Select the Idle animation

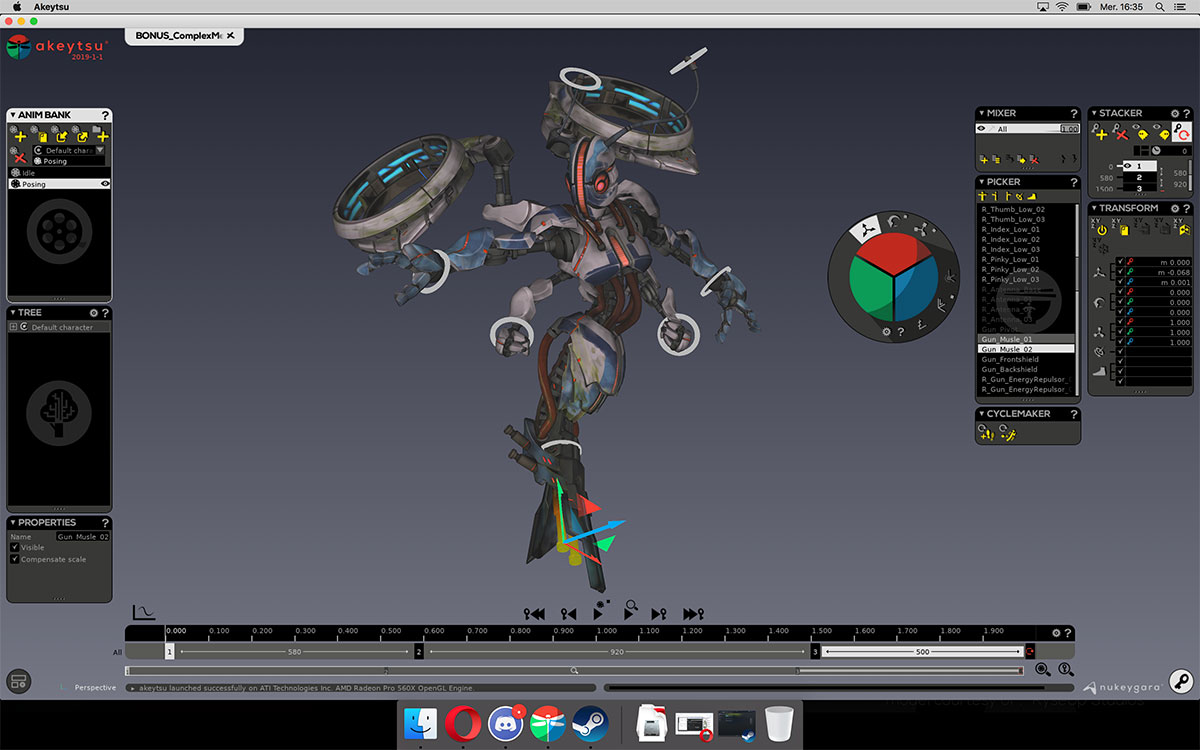click(60, 173)
